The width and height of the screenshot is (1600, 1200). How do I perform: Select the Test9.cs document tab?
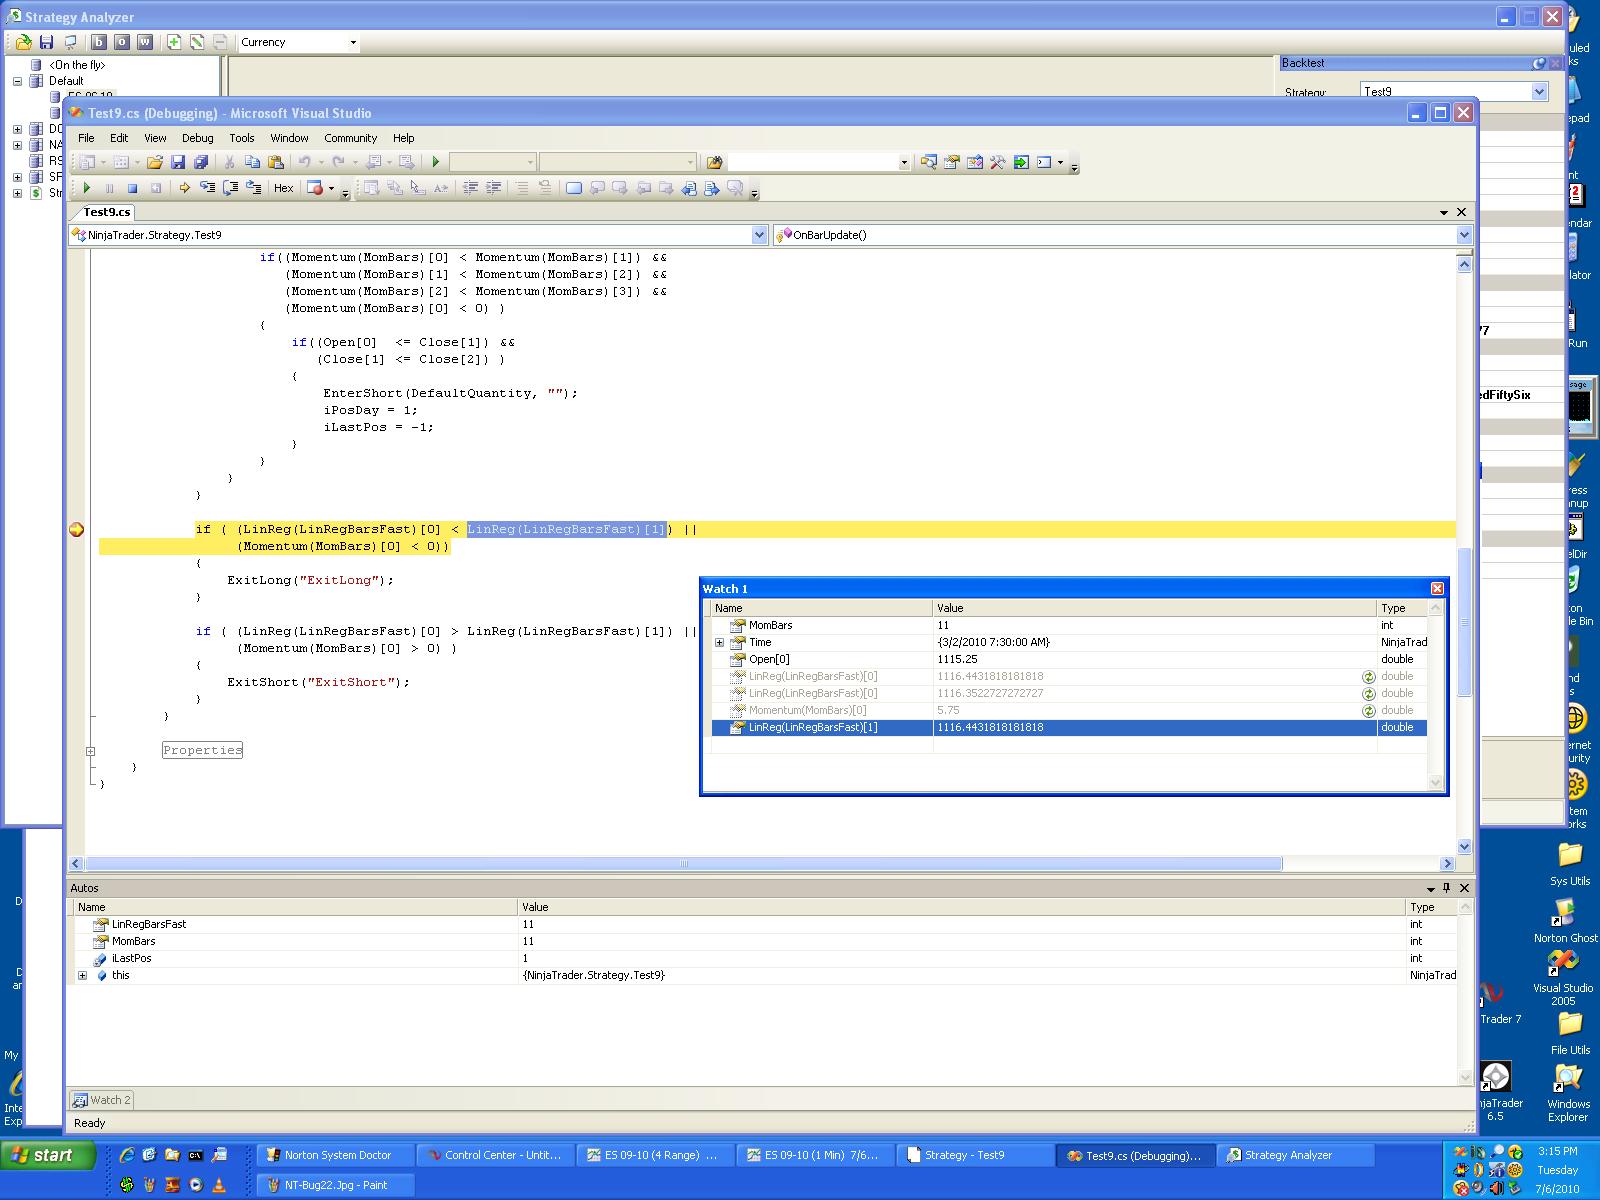[x=106, y=212]
